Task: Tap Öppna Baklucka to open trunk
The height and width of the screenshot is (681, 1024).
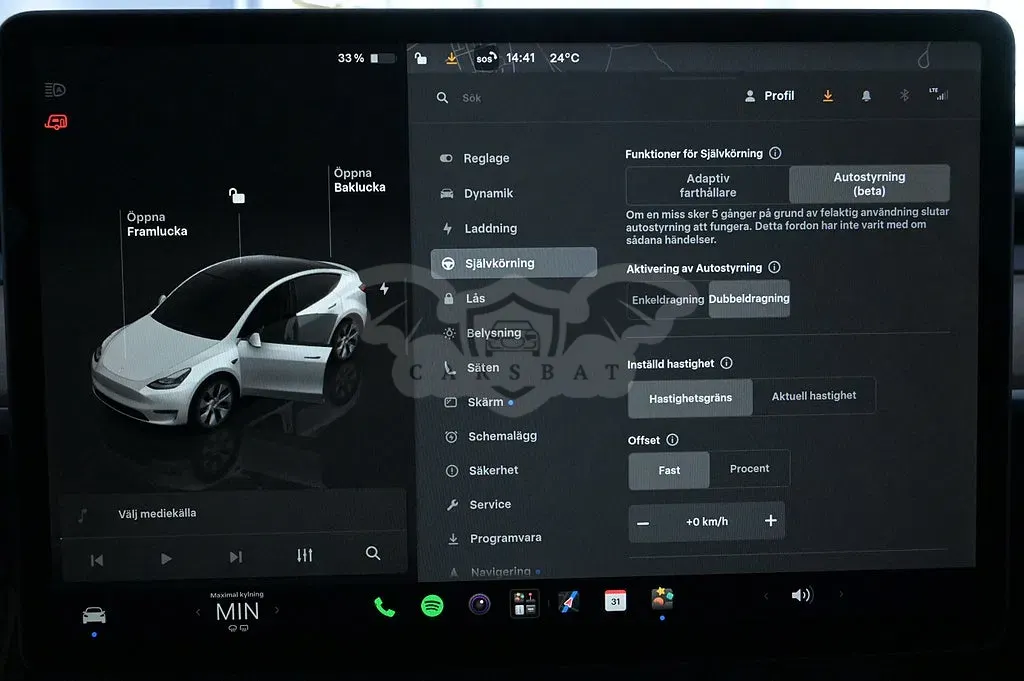Action: (x=359, y=180)
